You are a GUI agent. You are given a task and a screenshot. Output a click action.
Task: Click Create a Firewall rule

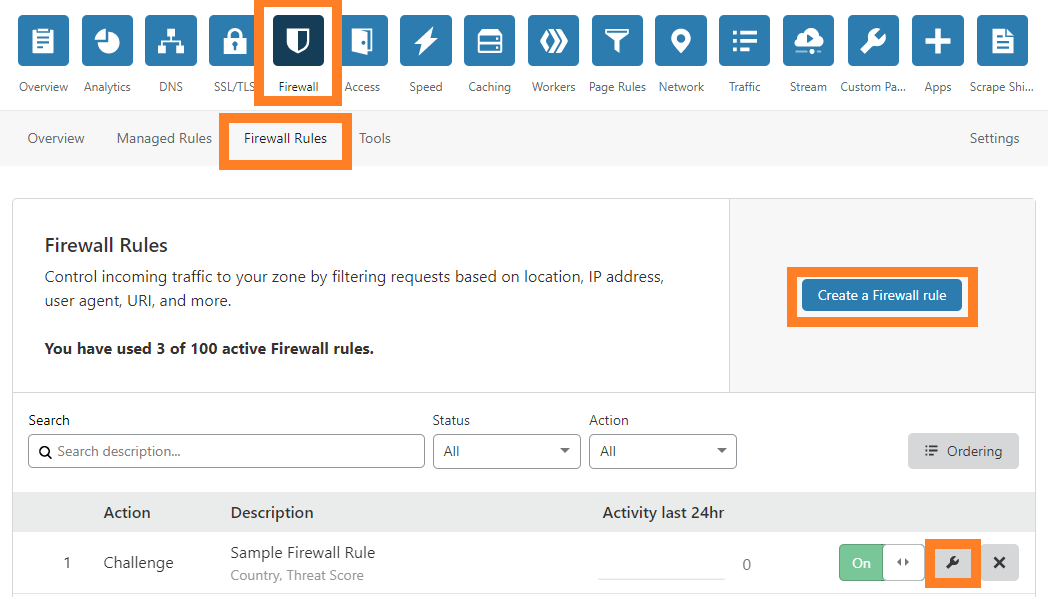(x=881, y=295)
